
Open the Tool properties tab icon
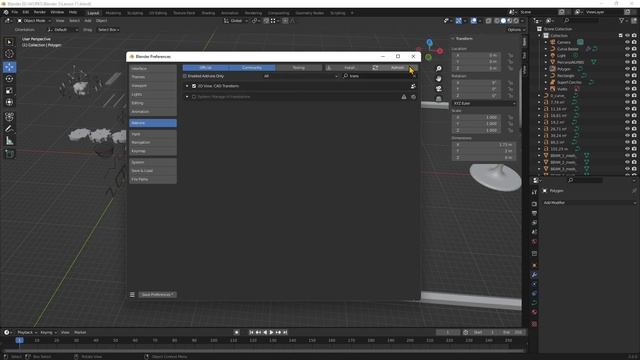(x=534, y=192)
